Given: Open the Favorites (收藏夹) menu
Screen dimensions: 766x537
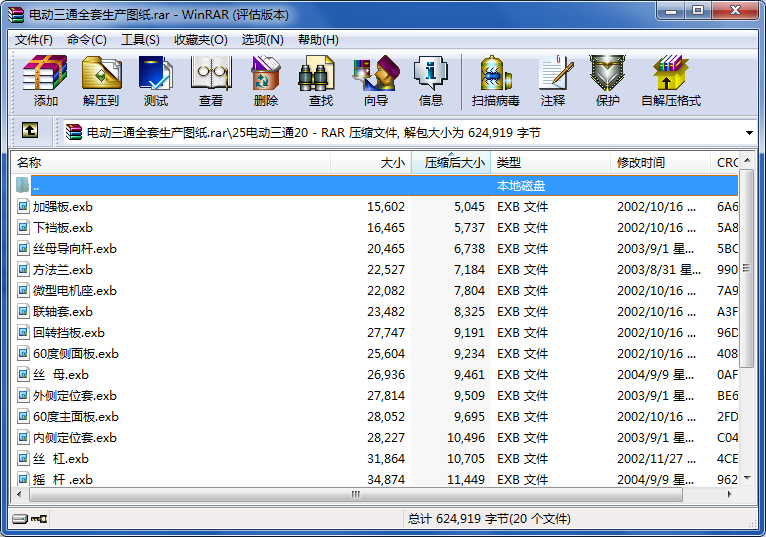Looking at the screenshot, I should (x=201, y=40).
